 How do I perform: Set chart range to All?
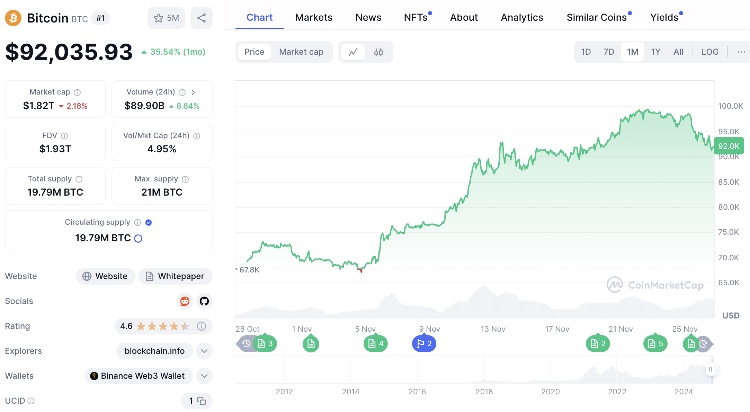(x=678, y=52)
